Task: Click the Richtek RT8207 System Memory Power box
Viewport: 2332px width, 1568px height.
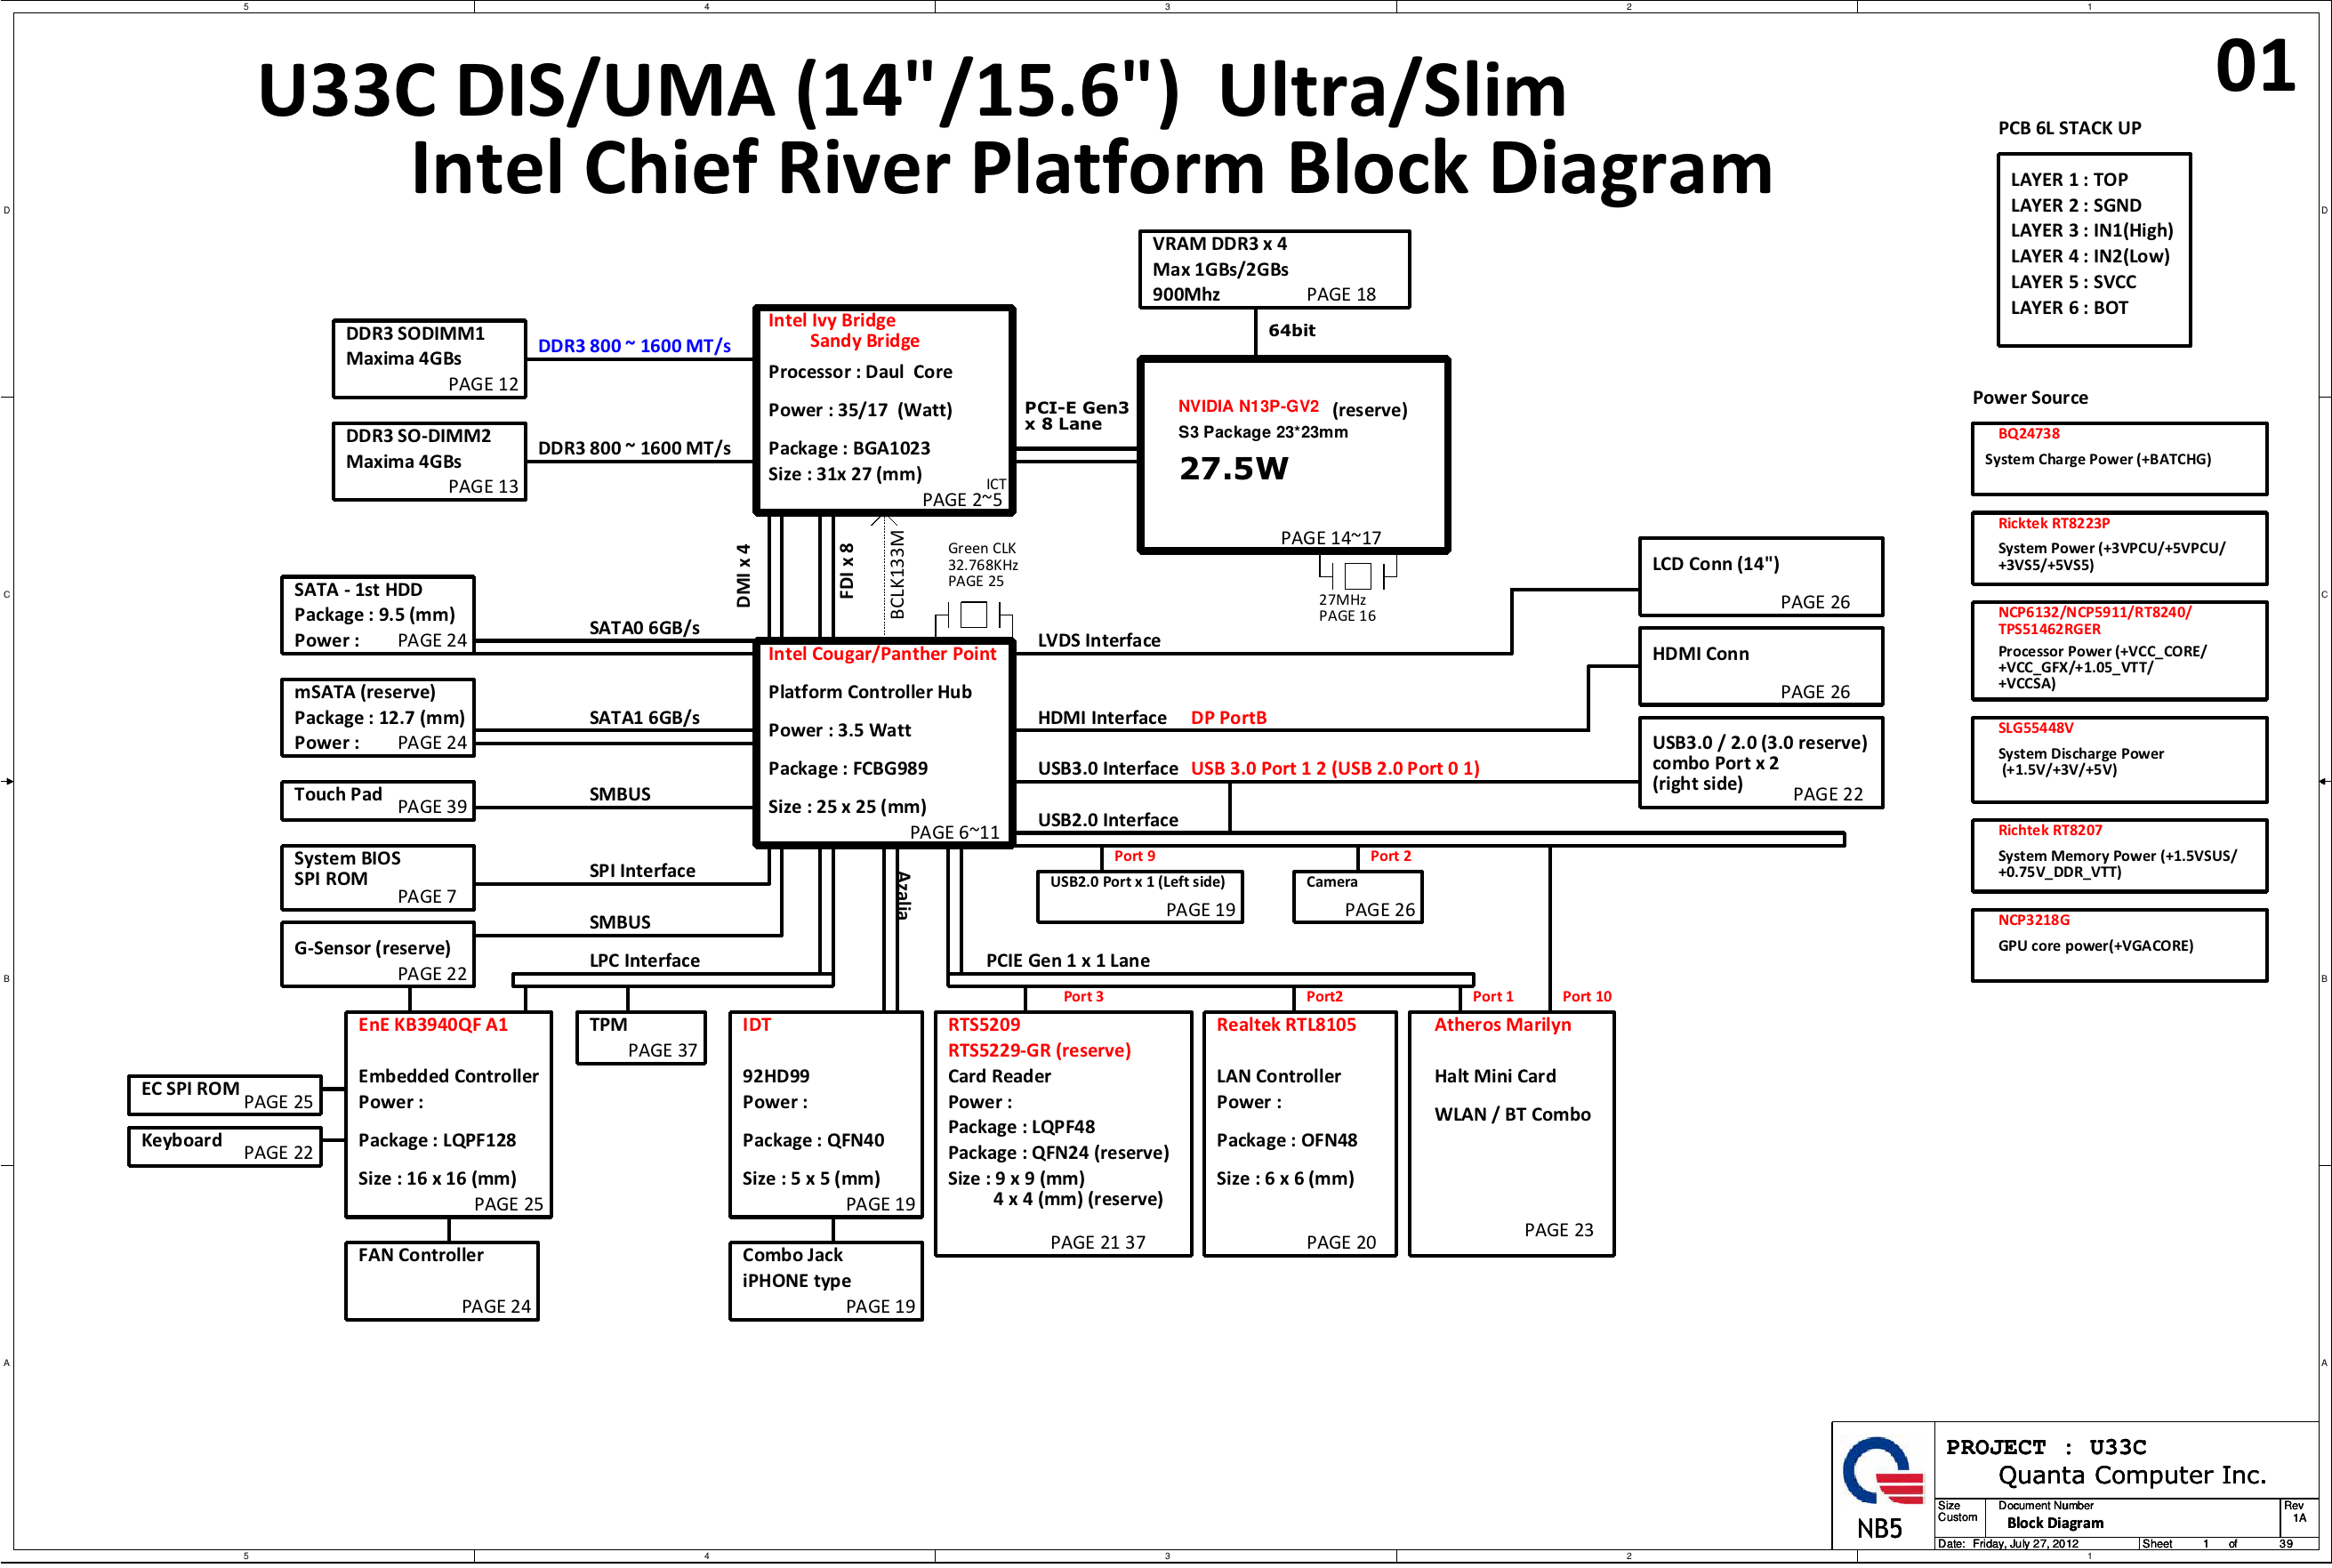Action: coord(2119,855)
